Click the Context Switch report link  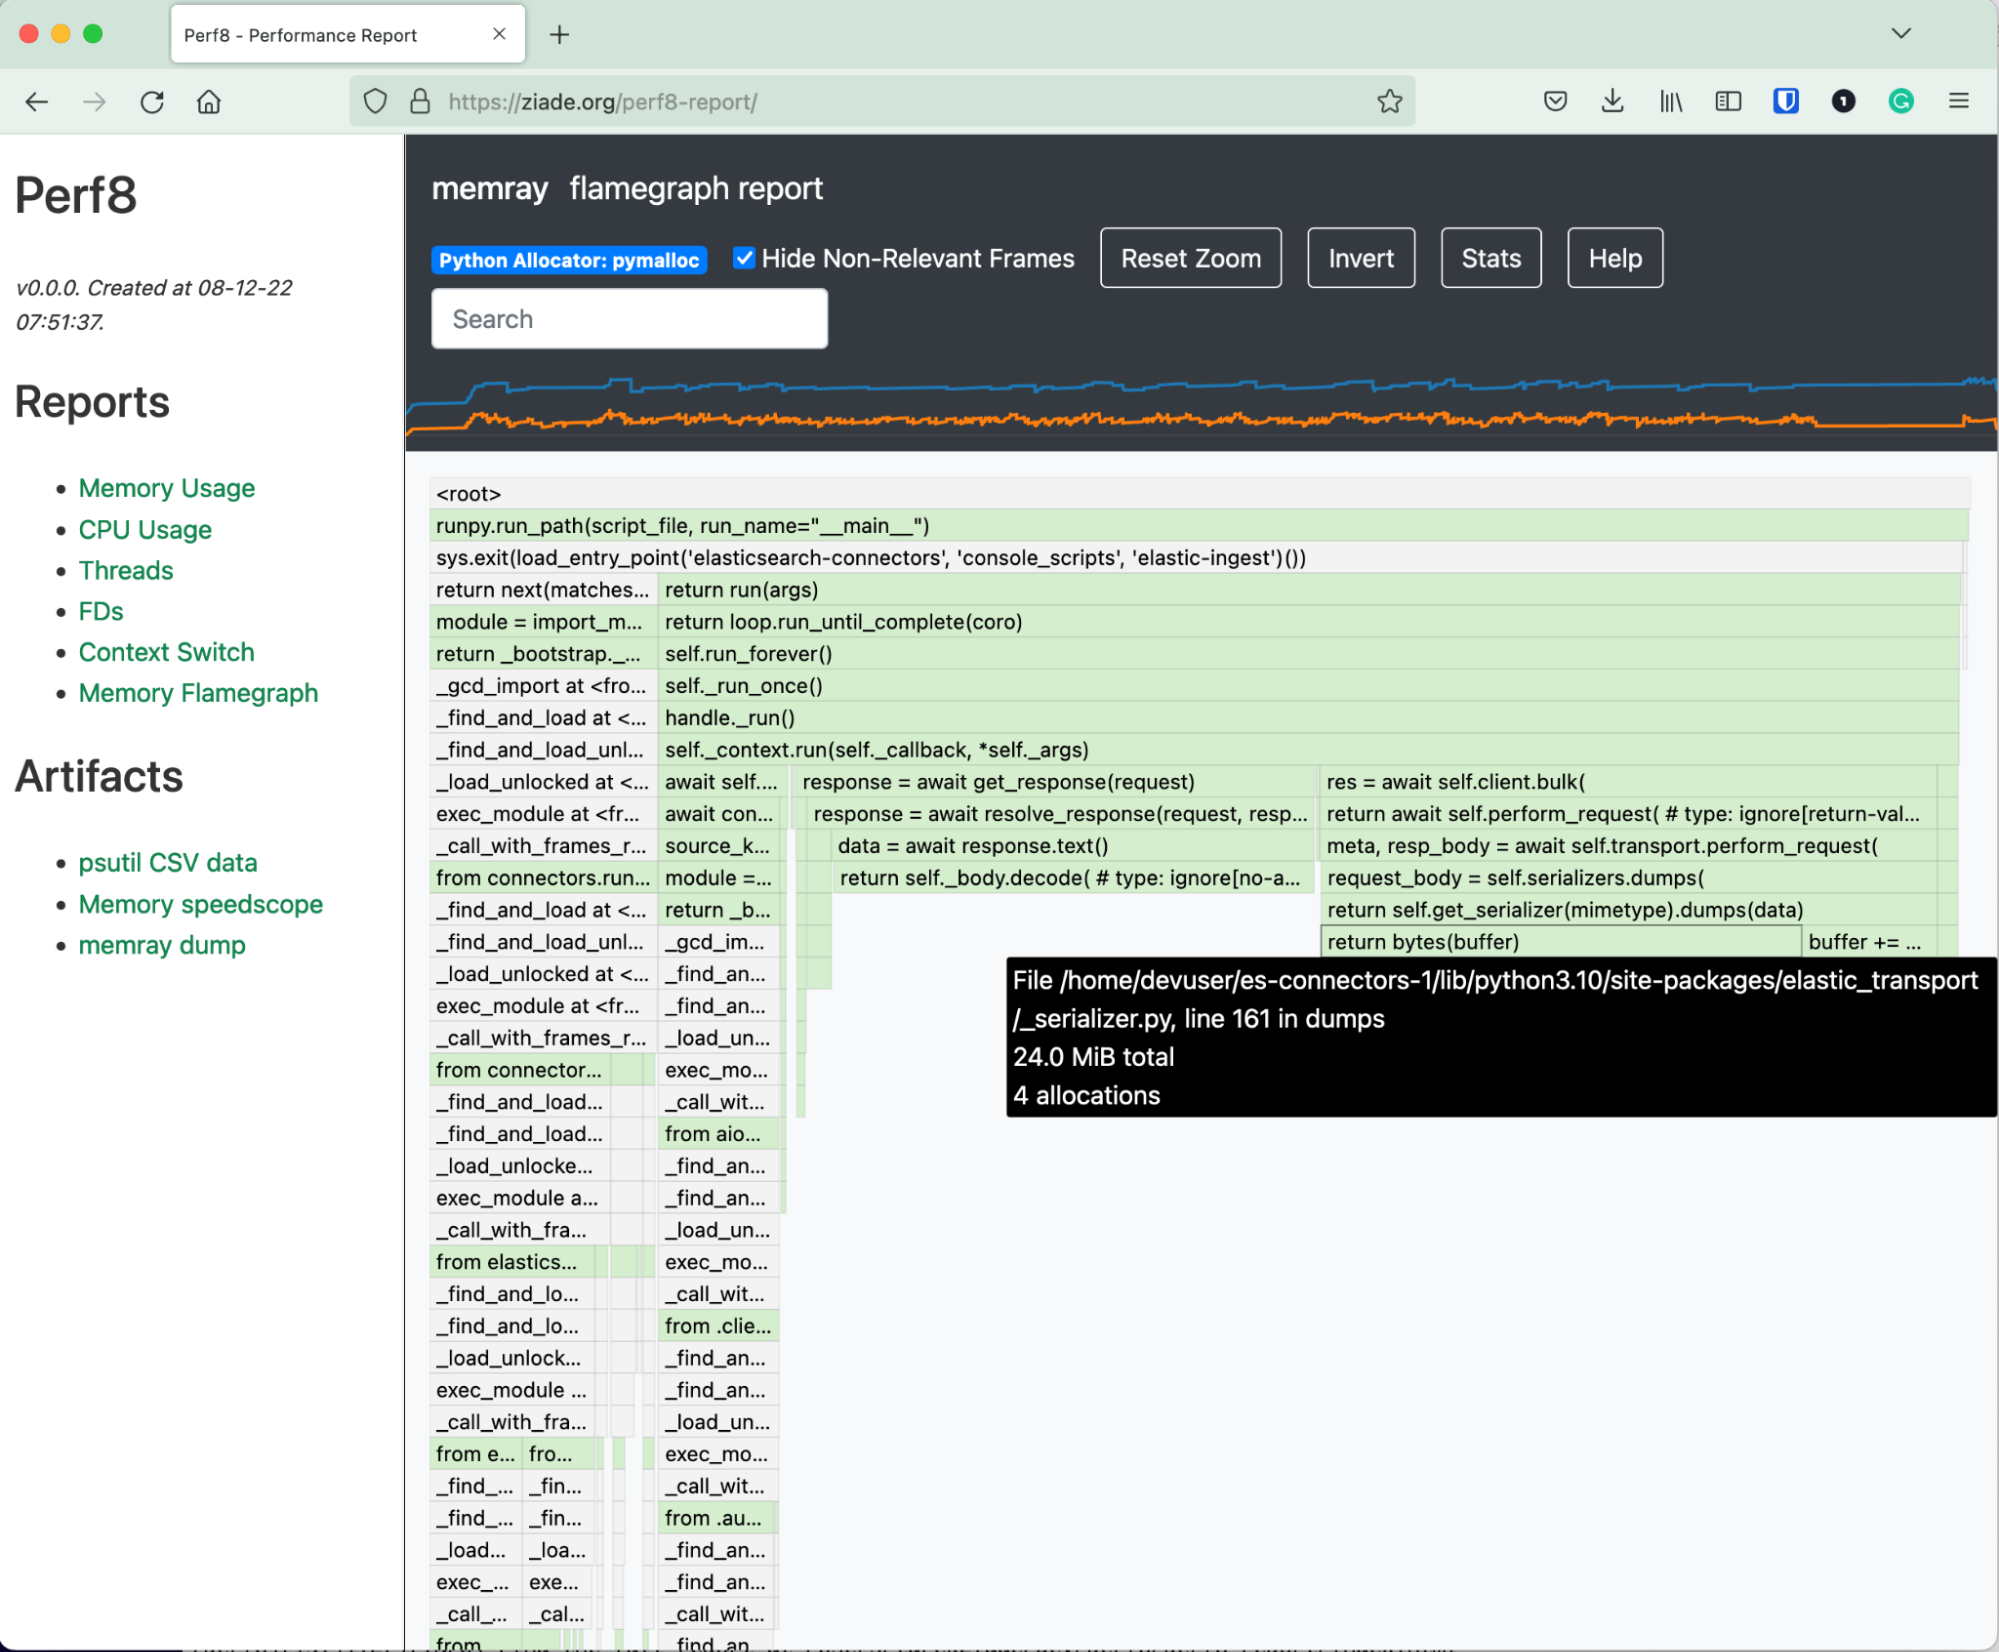(166, 652)
